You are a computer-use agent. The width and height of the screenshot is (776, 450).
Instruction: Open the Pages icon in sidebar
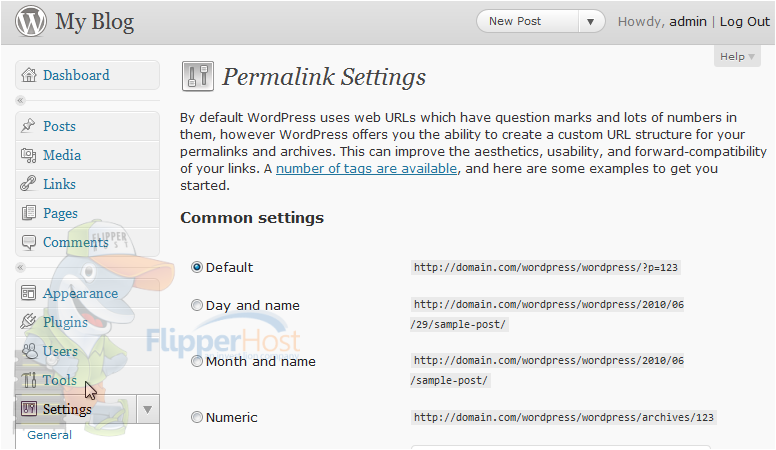(29, 213)
